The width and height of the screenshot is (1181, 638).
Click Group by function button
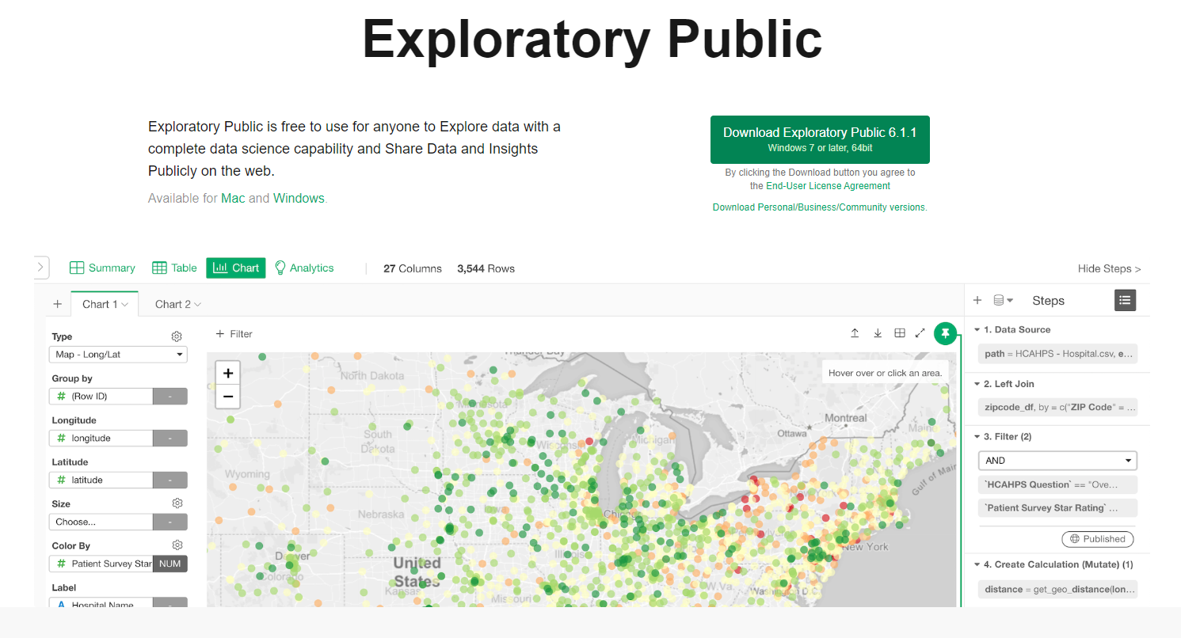point(170,396)
